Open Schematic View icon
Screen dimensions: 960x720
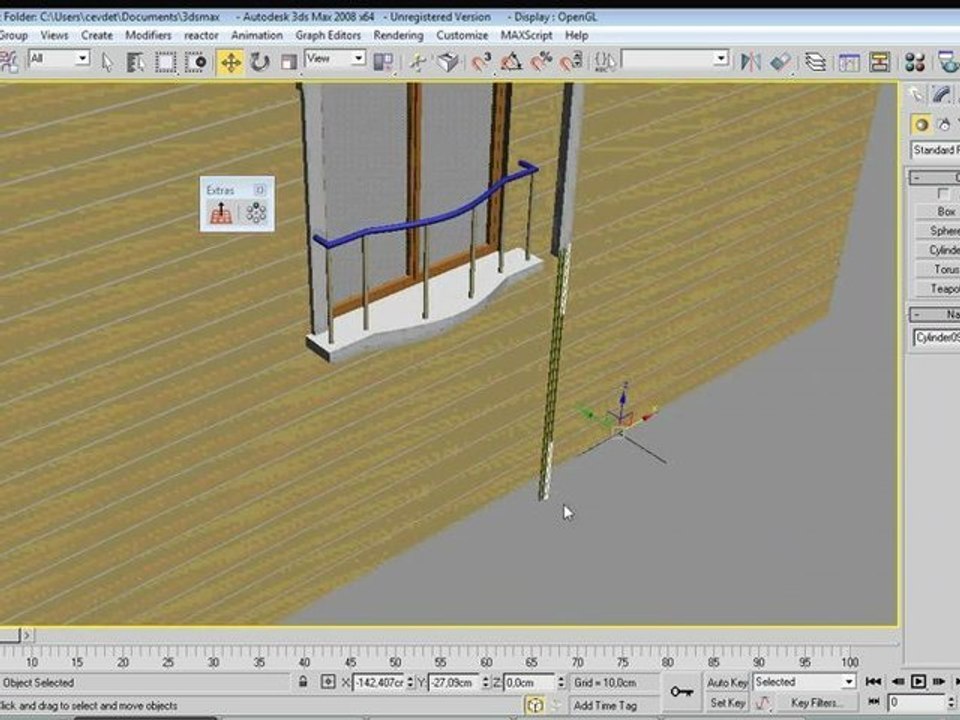[x=879, y=62]
